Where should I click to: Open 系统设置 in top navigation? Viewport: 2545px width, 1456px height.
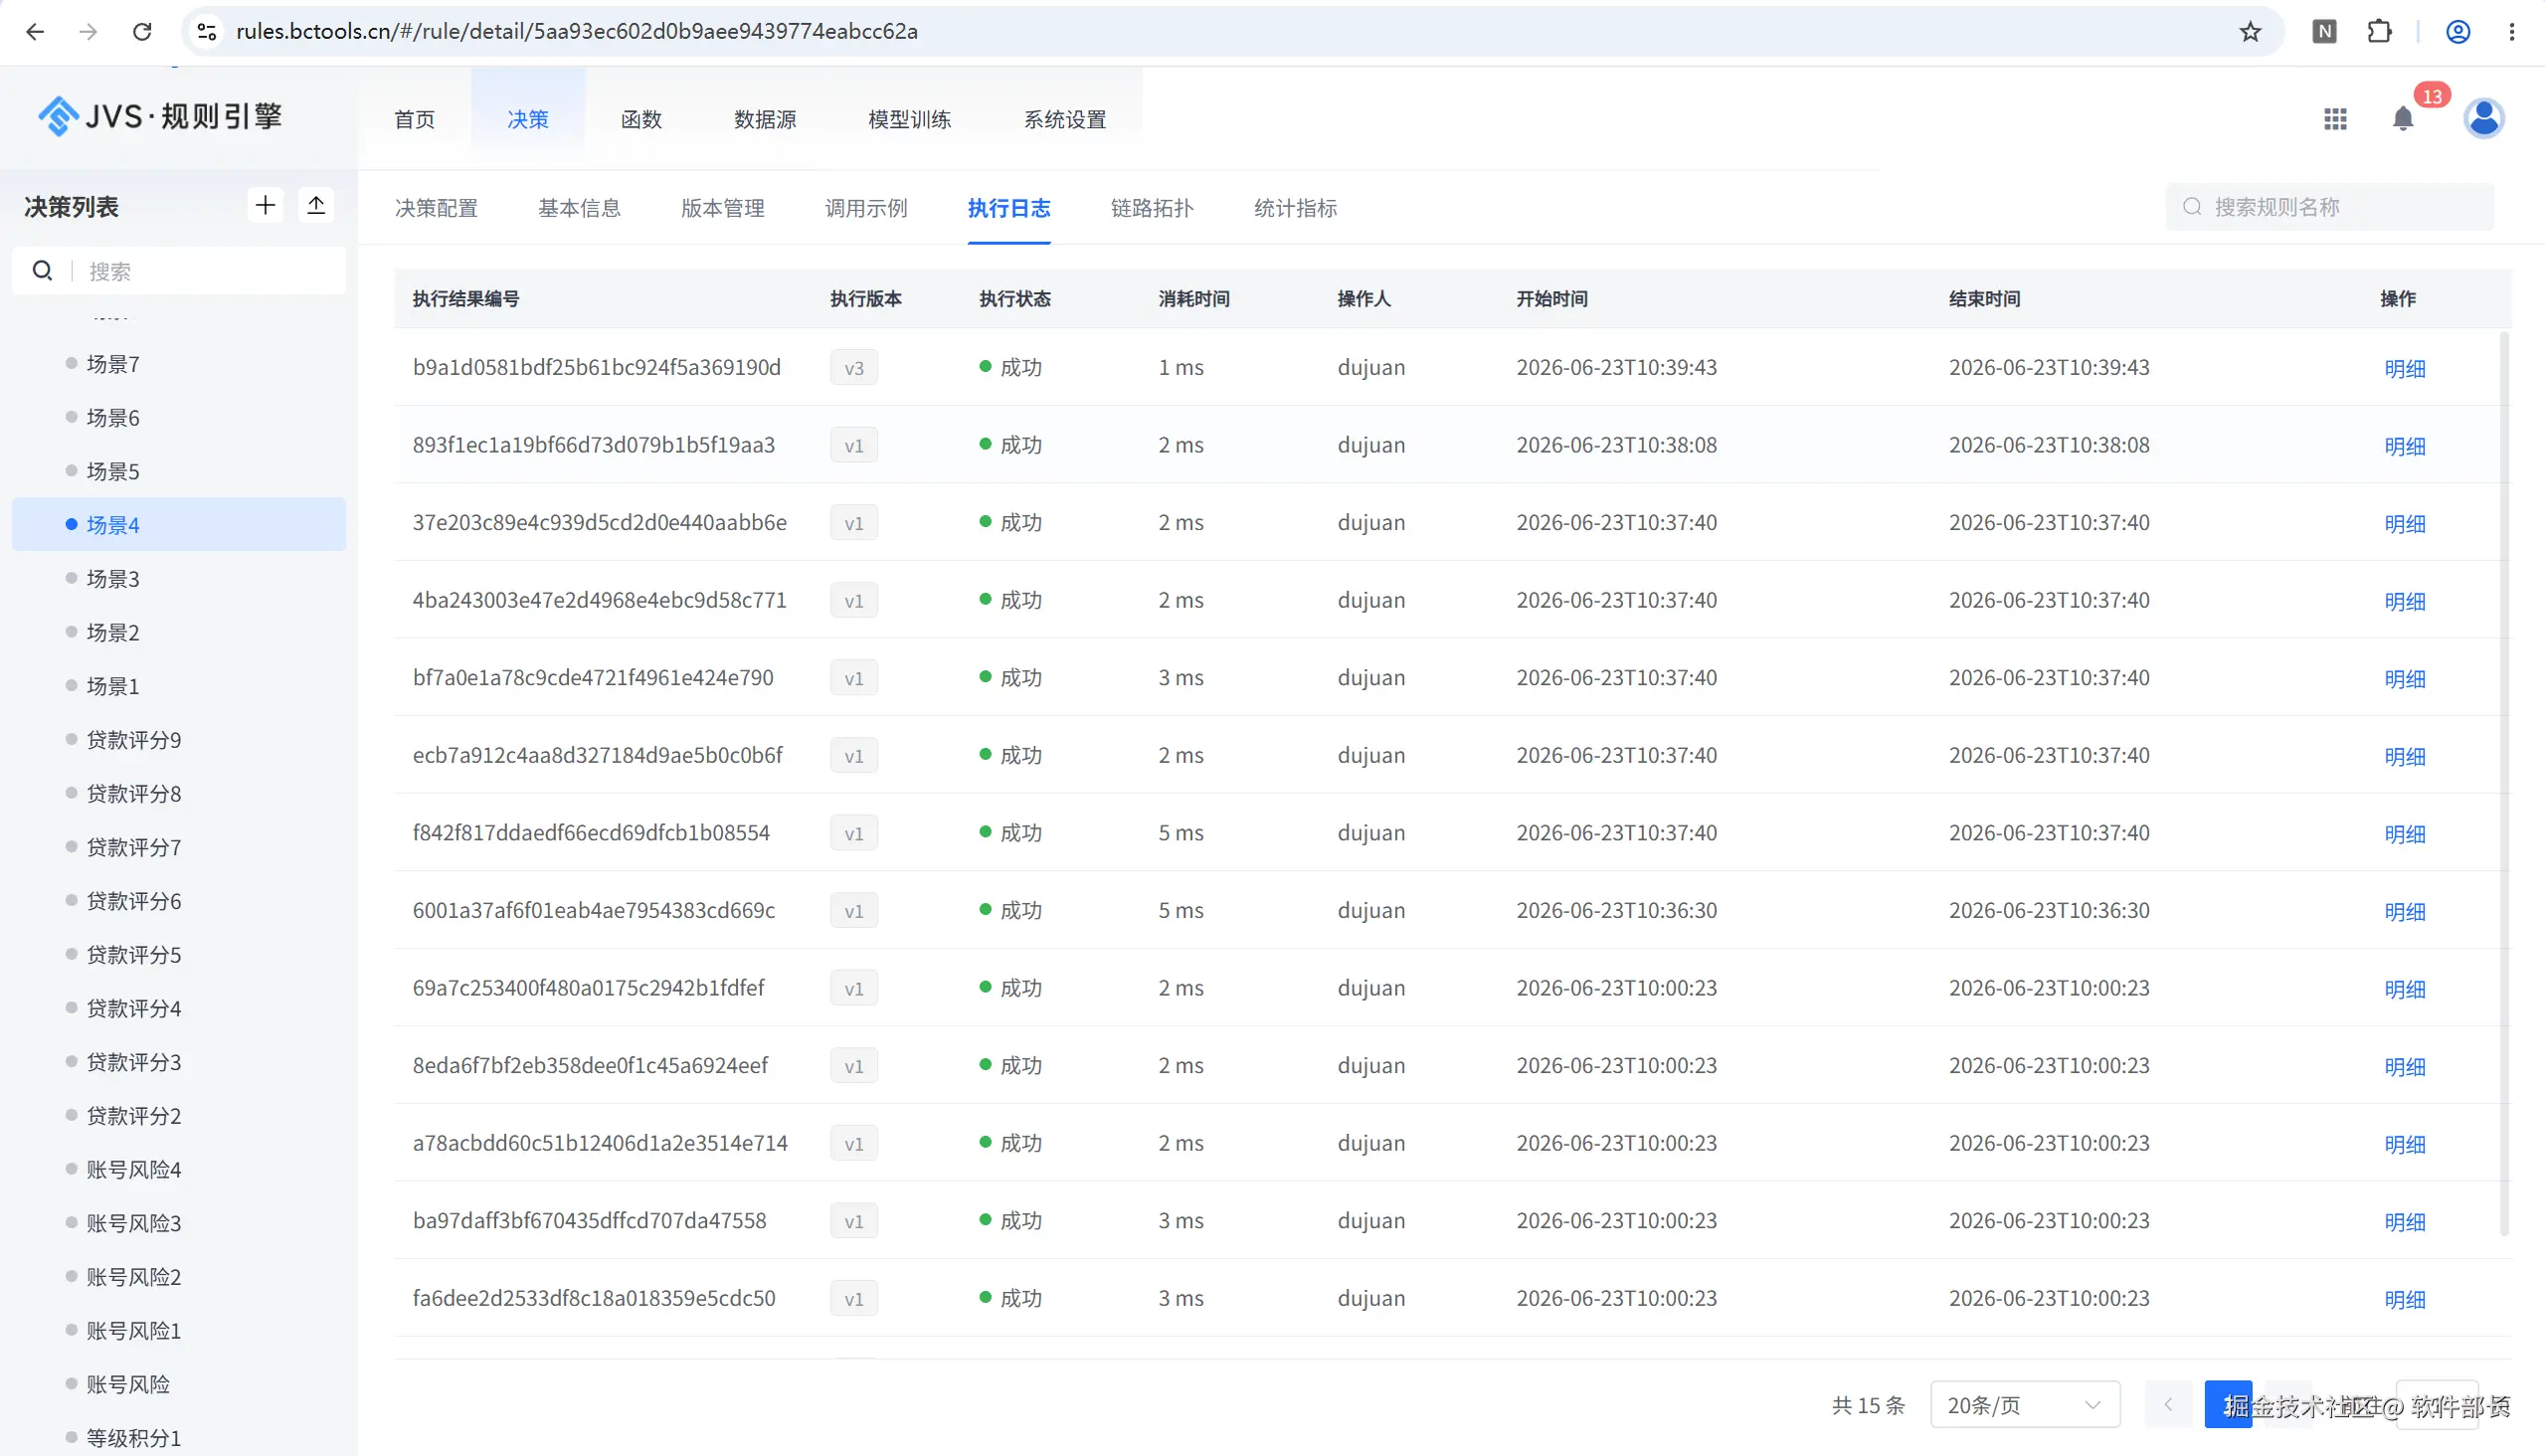1064,119
